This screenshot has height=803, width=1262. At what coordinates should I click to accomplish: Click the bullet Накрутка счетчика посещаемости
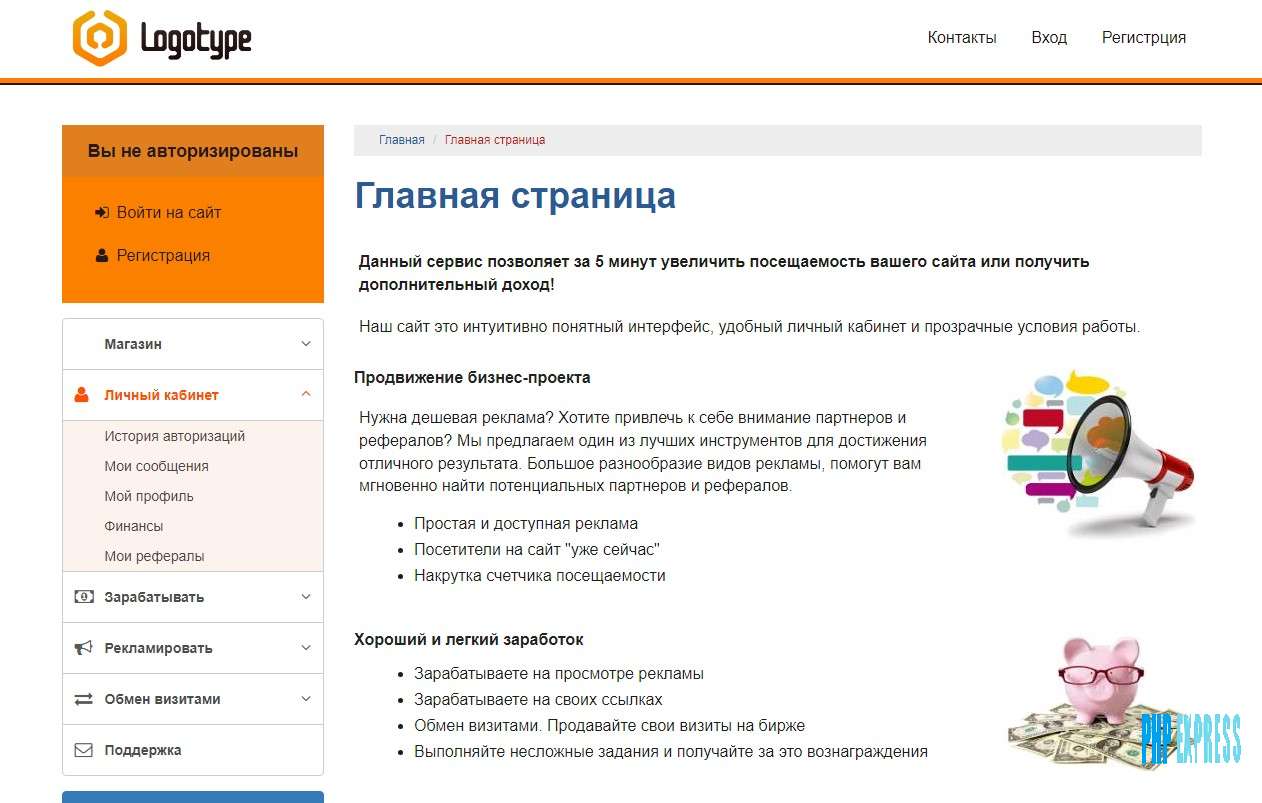pos(540,575)
